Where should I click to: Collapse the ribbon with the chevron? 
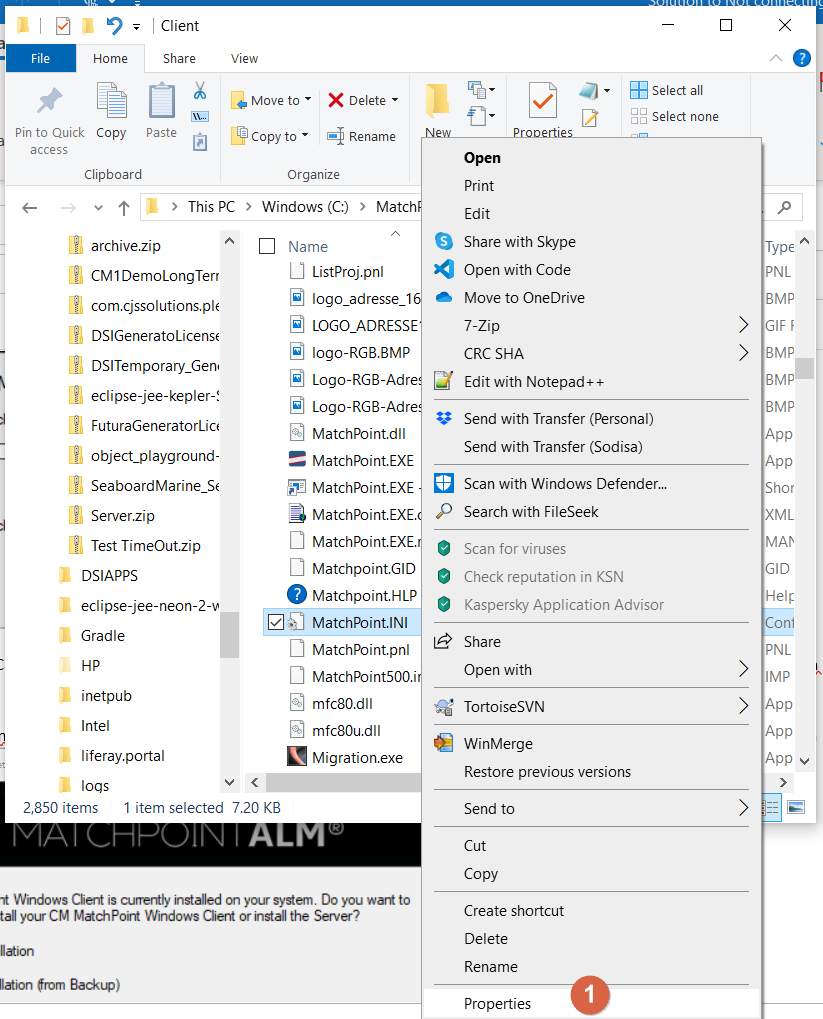point(776,58)
